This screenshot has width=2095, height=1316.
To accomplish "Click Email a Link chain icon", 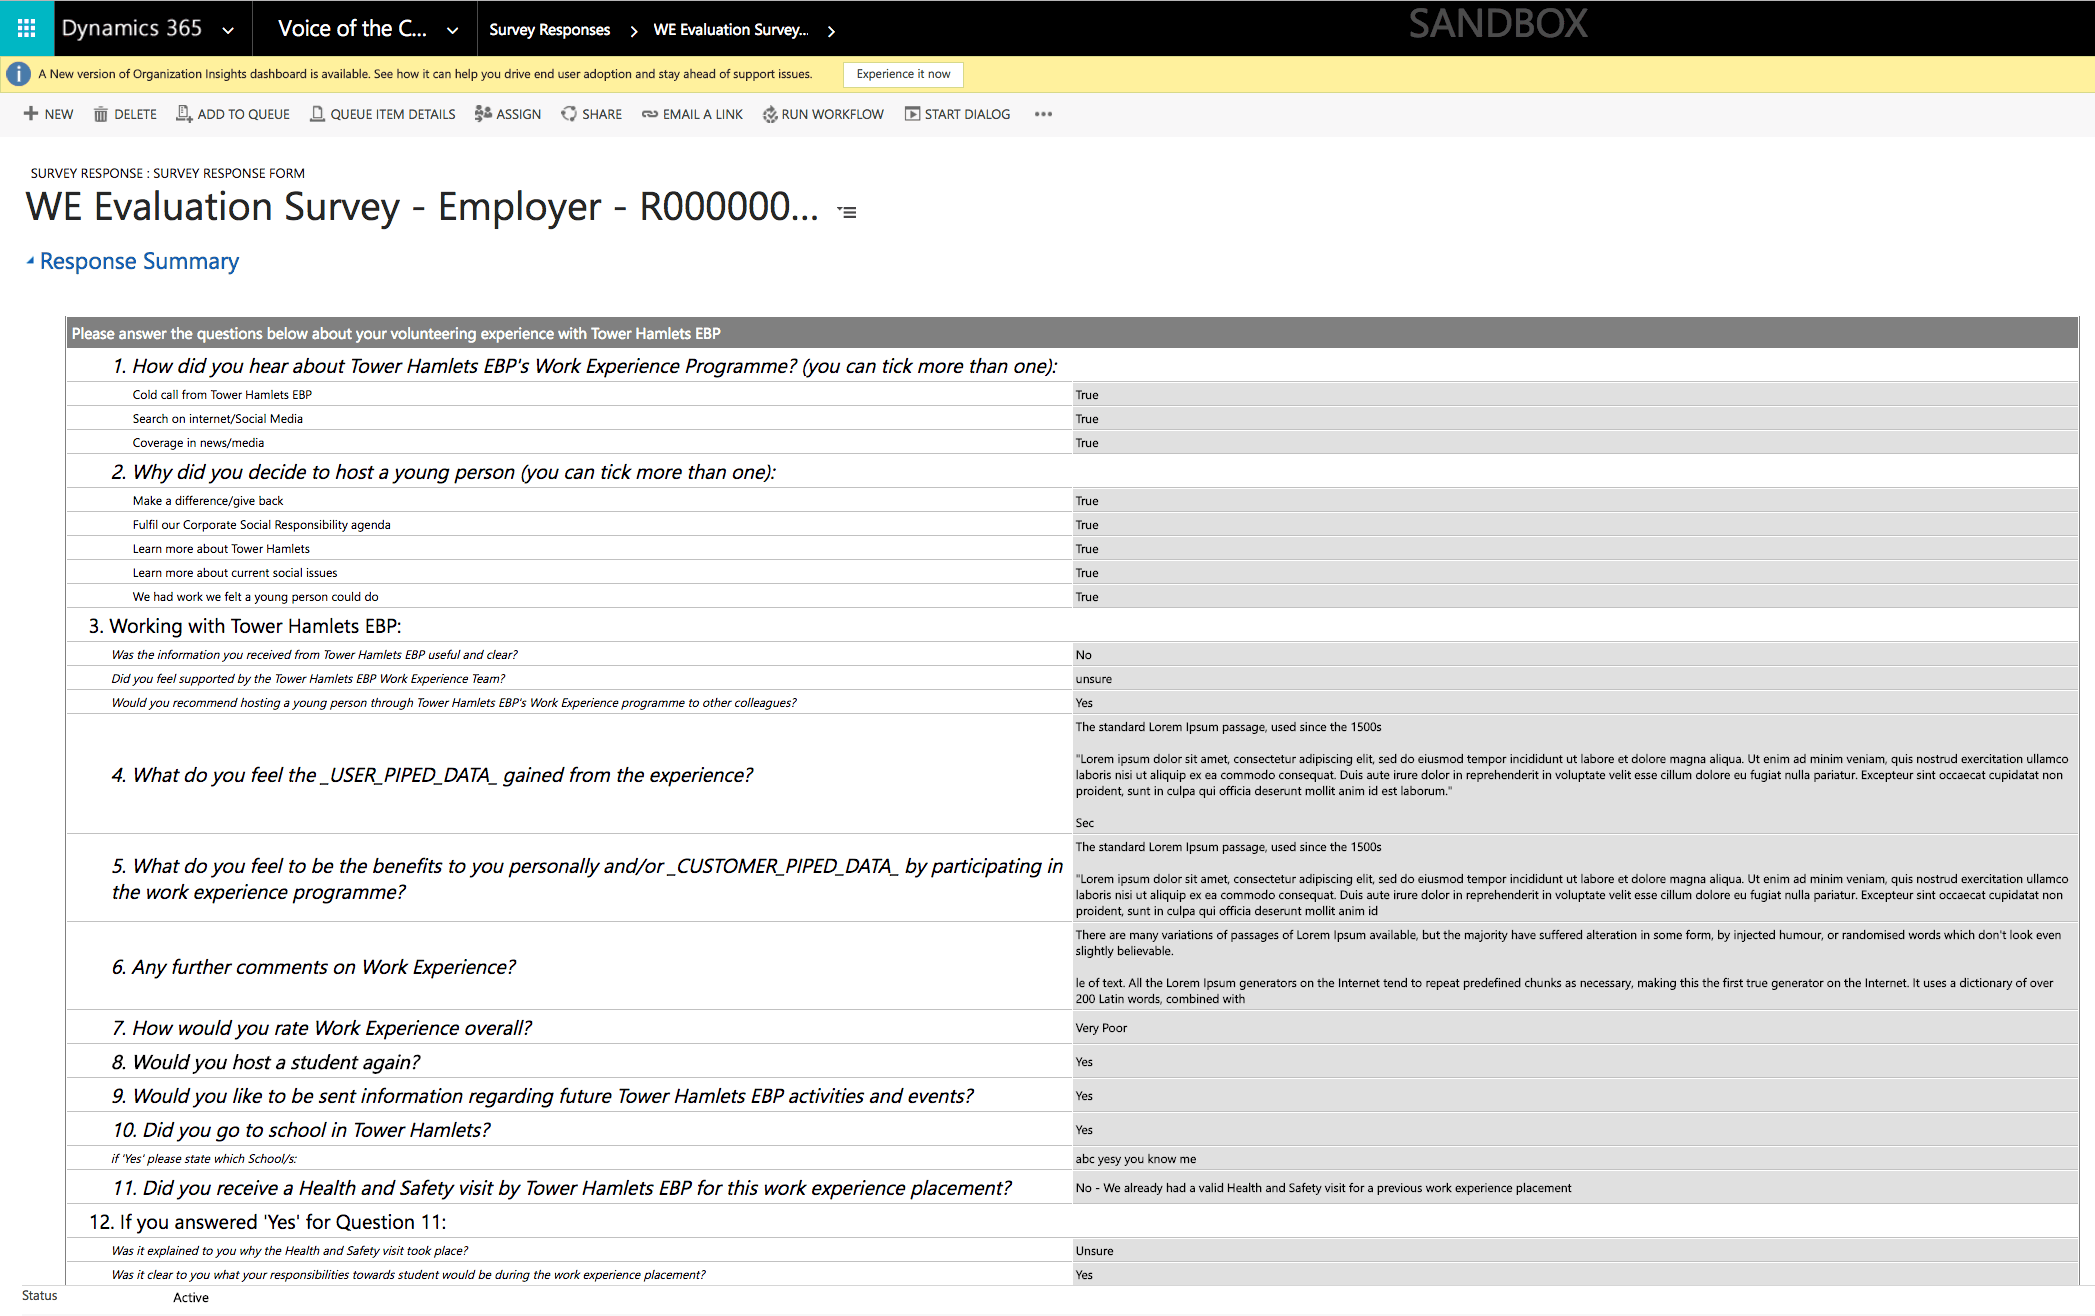I will point(650,114).
